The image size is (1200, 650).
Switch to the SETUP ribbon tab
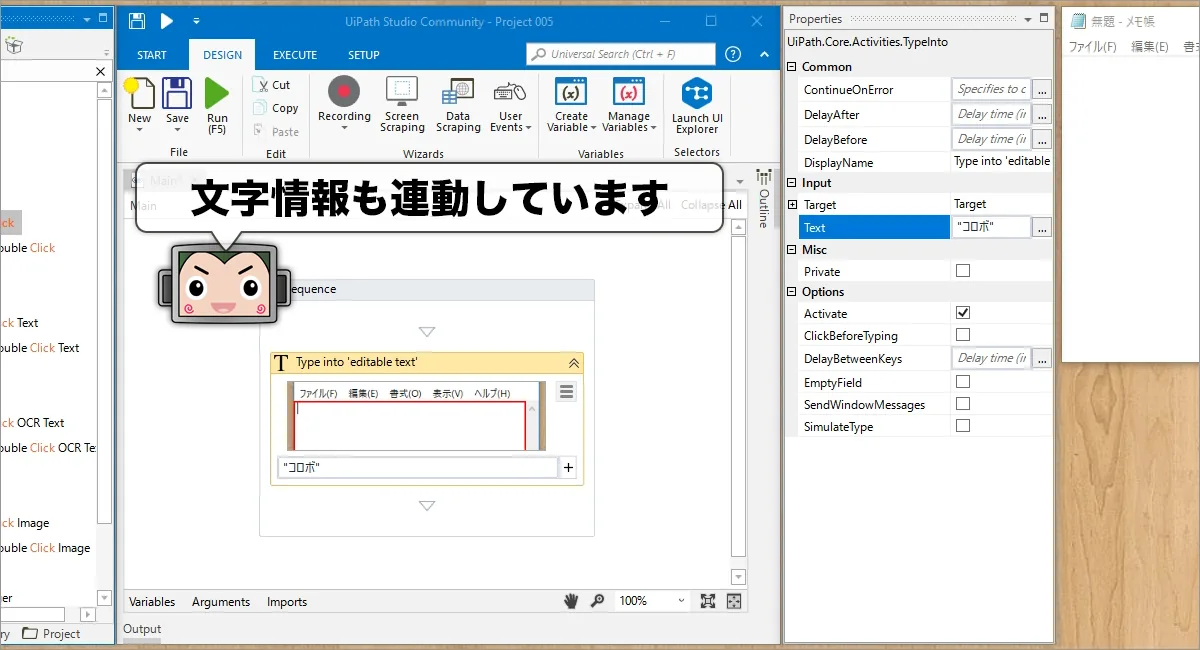click(x=364, y=55)
